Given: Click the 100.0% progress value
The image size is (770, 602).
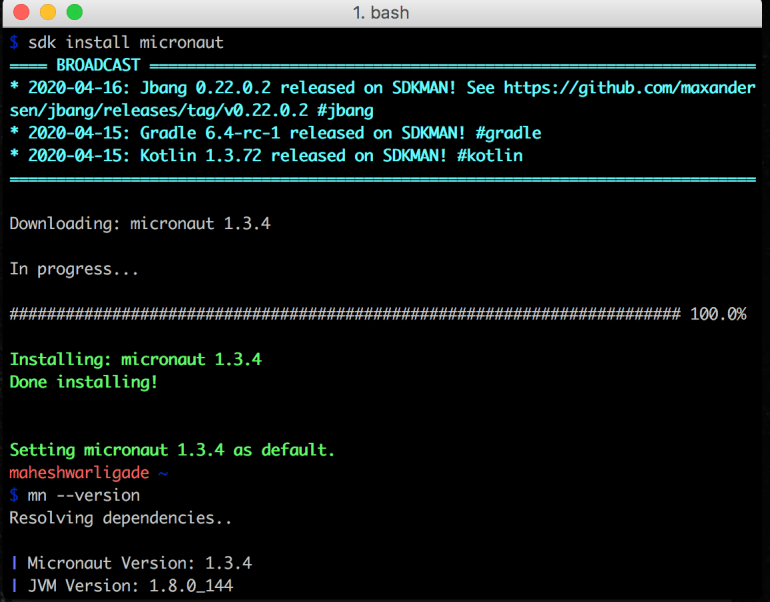Looking at the screenshot, I should click(718, 314).
